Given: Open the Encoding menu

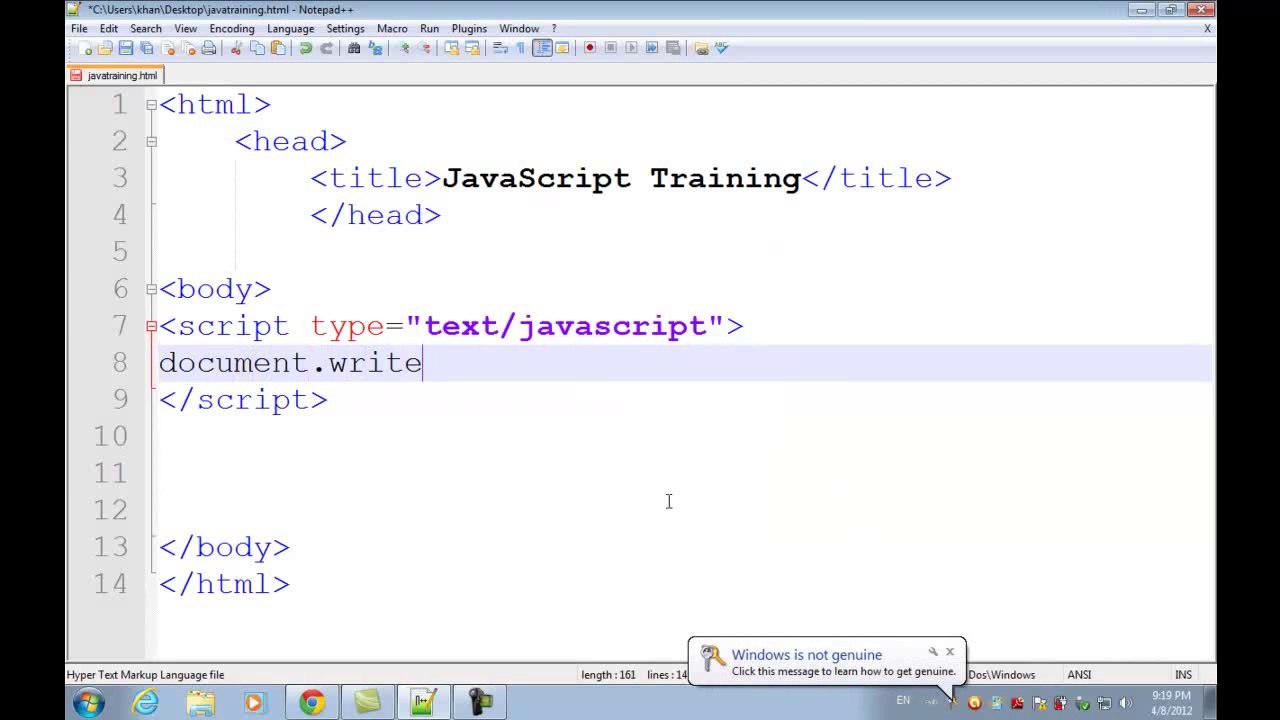Looking at the screenshot, I should pyautogui.click(x=231, y=29).
